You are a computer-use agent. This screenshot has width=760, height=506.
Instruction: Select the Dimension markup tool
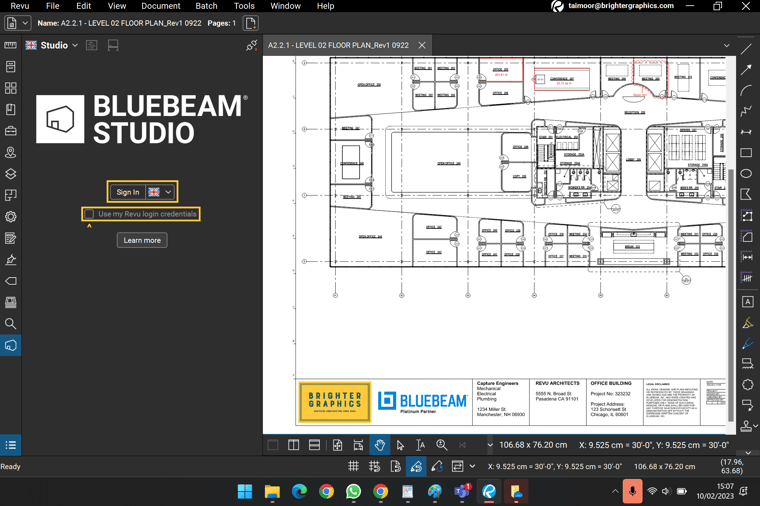(x=746, y=132)
